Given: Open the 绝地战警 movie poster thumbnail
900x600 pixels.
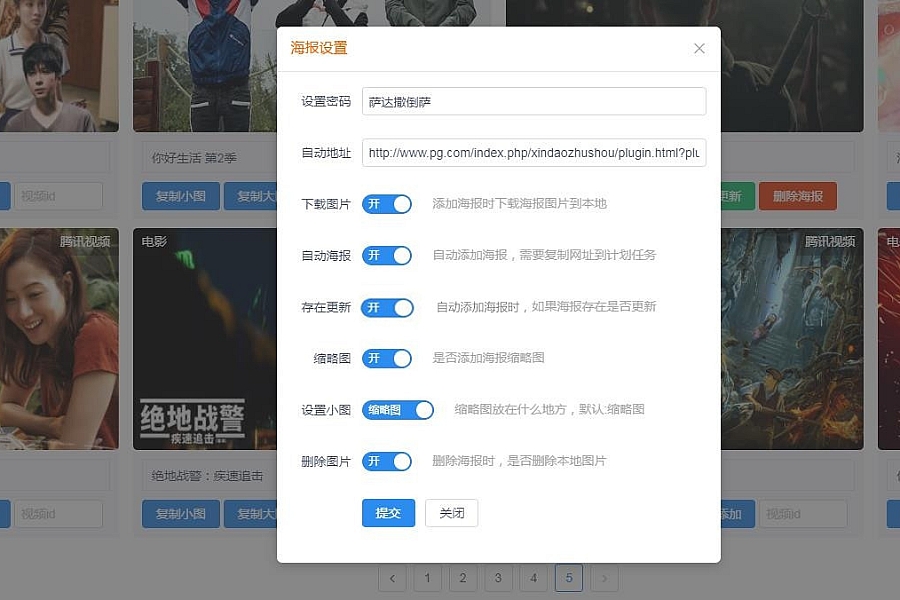Looking at the screenshot, I should [204, 340].
